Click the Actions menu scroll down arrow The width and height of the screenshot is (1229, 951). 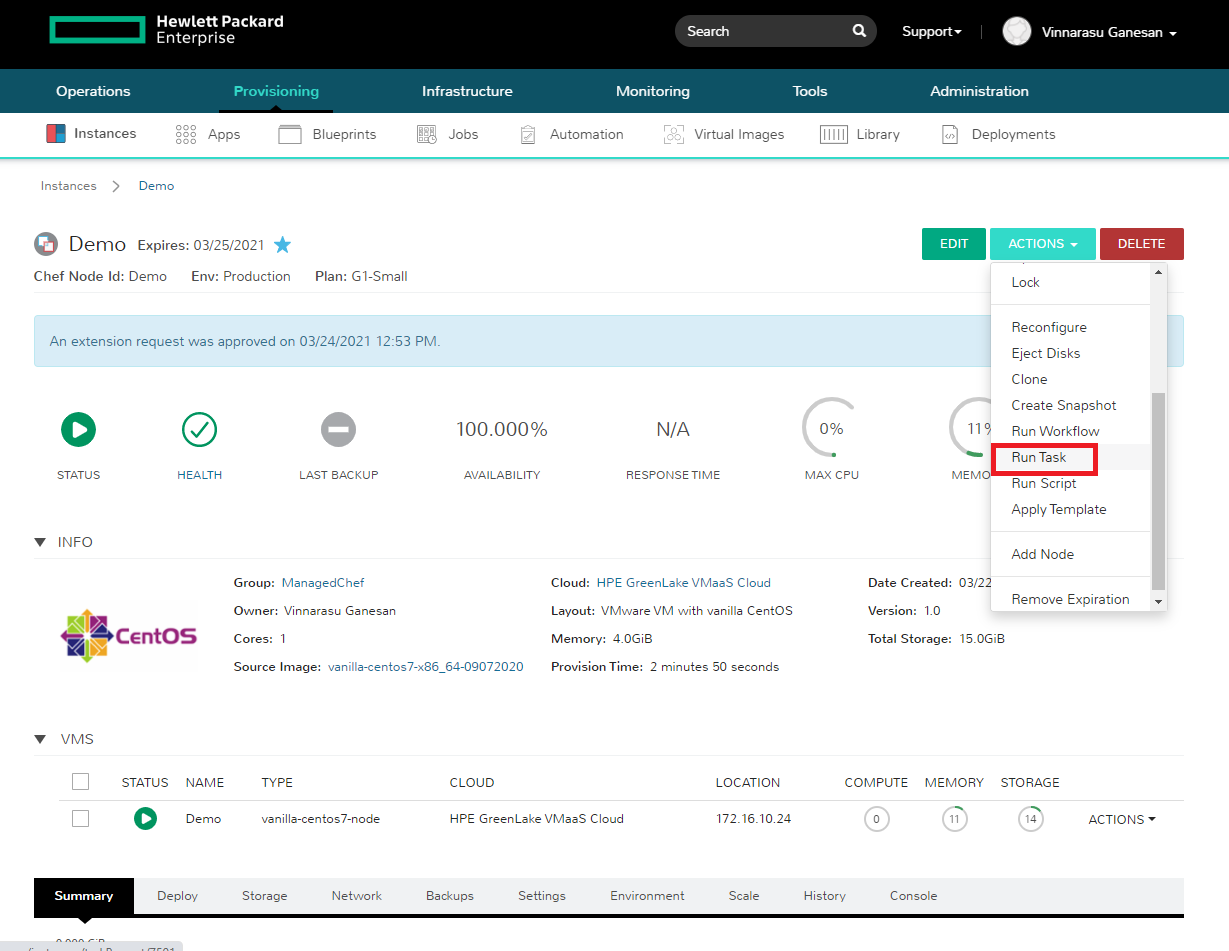tap(1159, 602)
